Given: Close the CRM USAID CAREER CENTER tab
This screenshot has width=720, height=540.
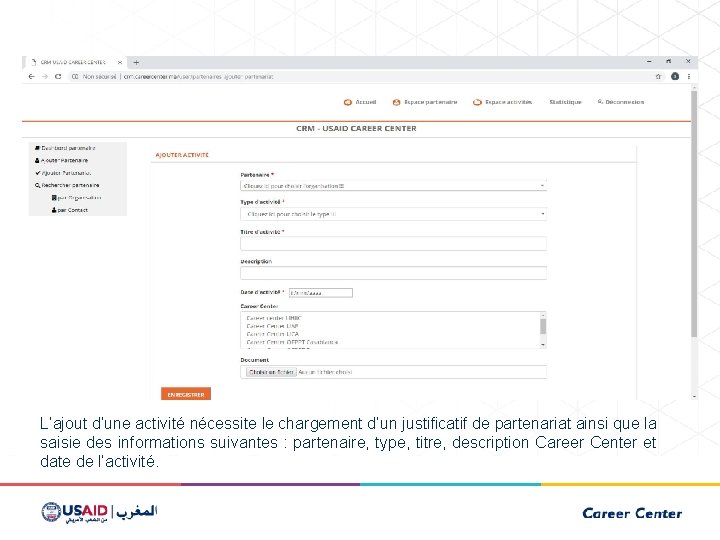Looking at the screenshot, I should point(120,62).
